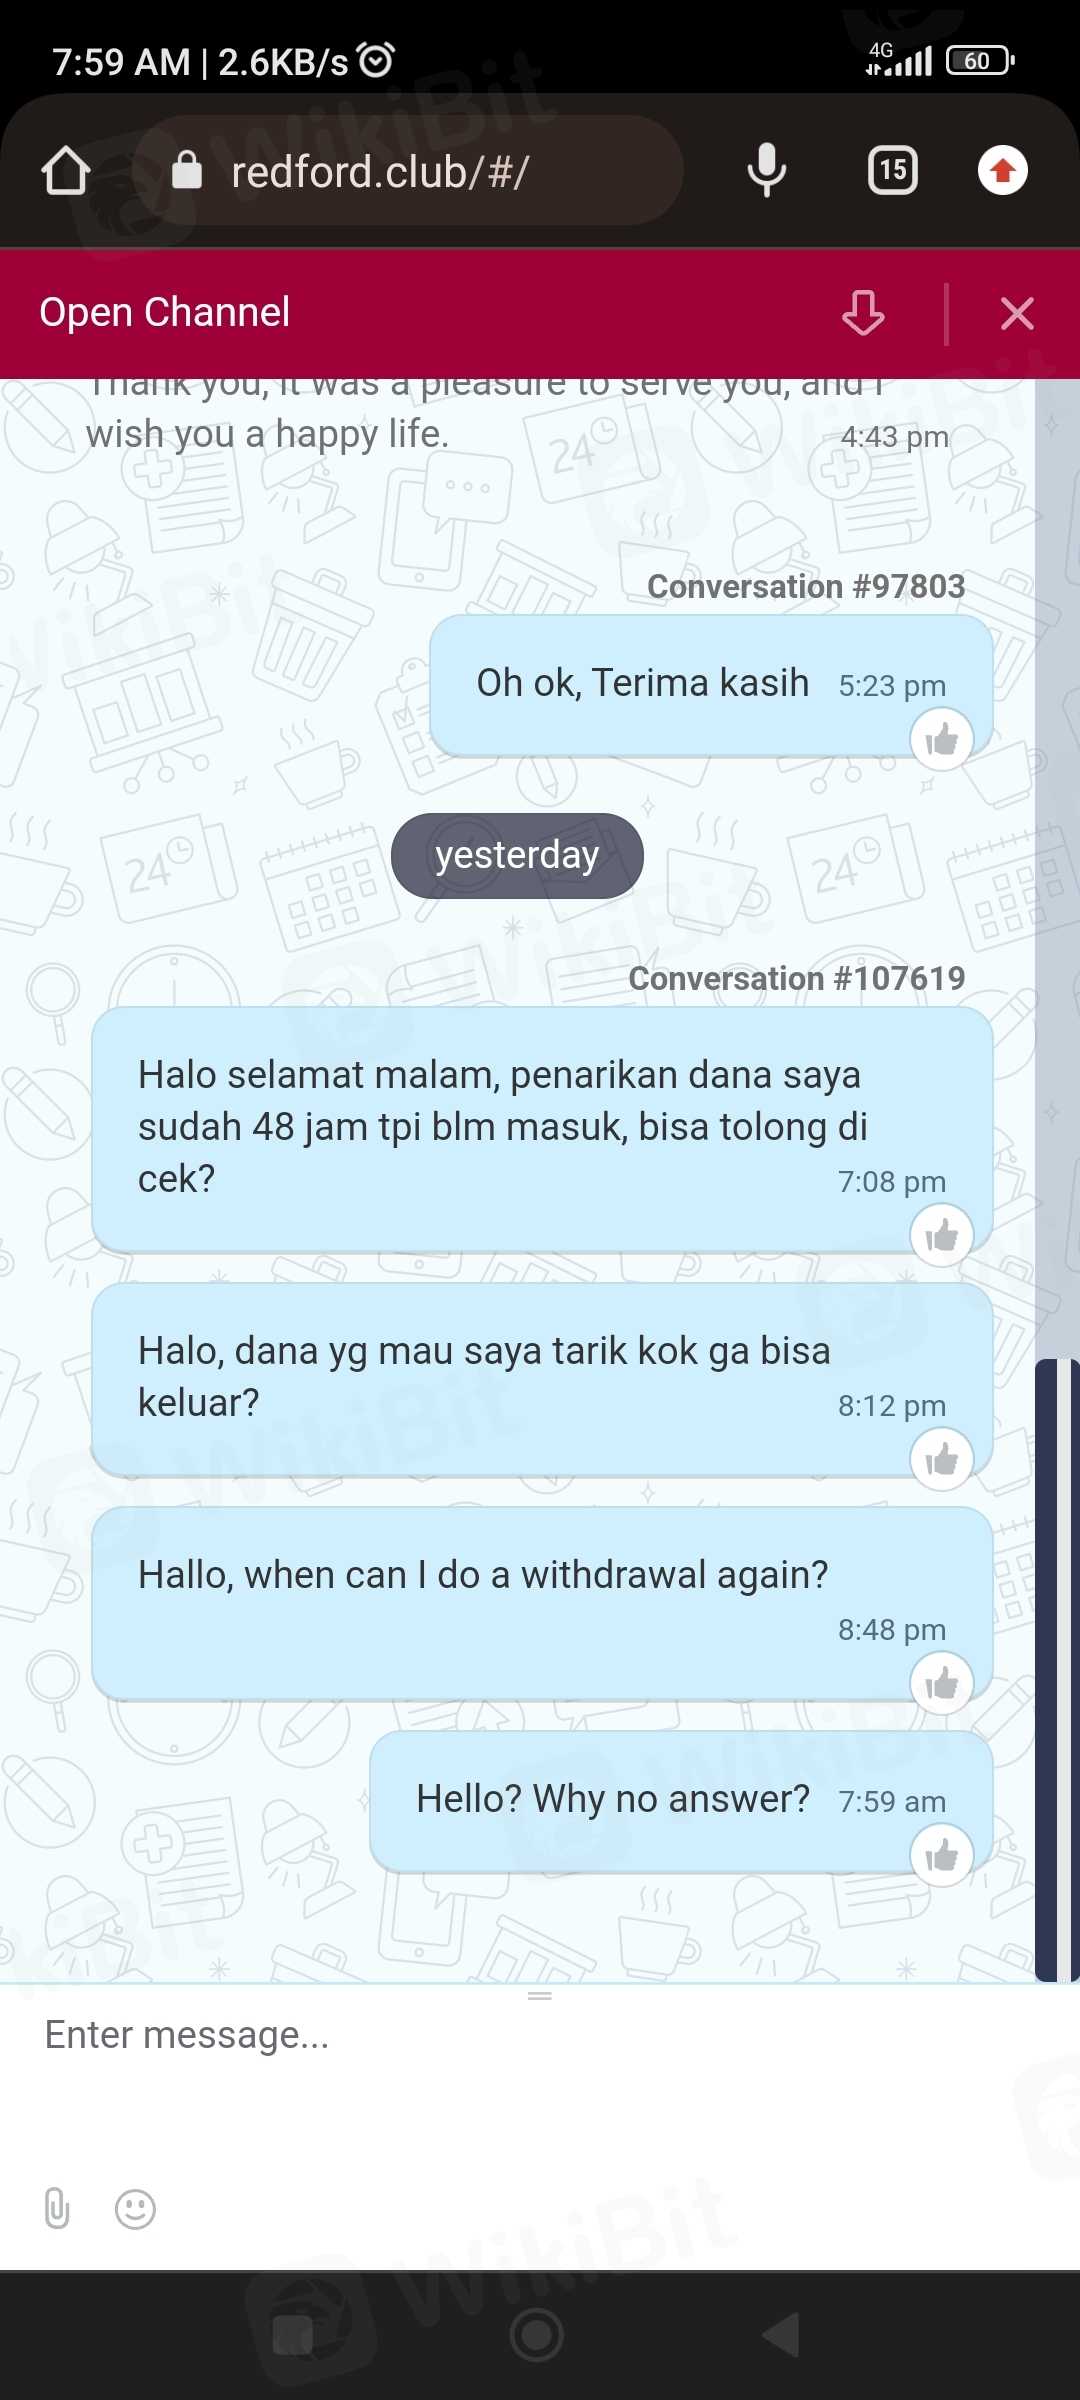Open the attachment paperclip icon
Screen dimensions: 1080x2400
pos(57,2208)
